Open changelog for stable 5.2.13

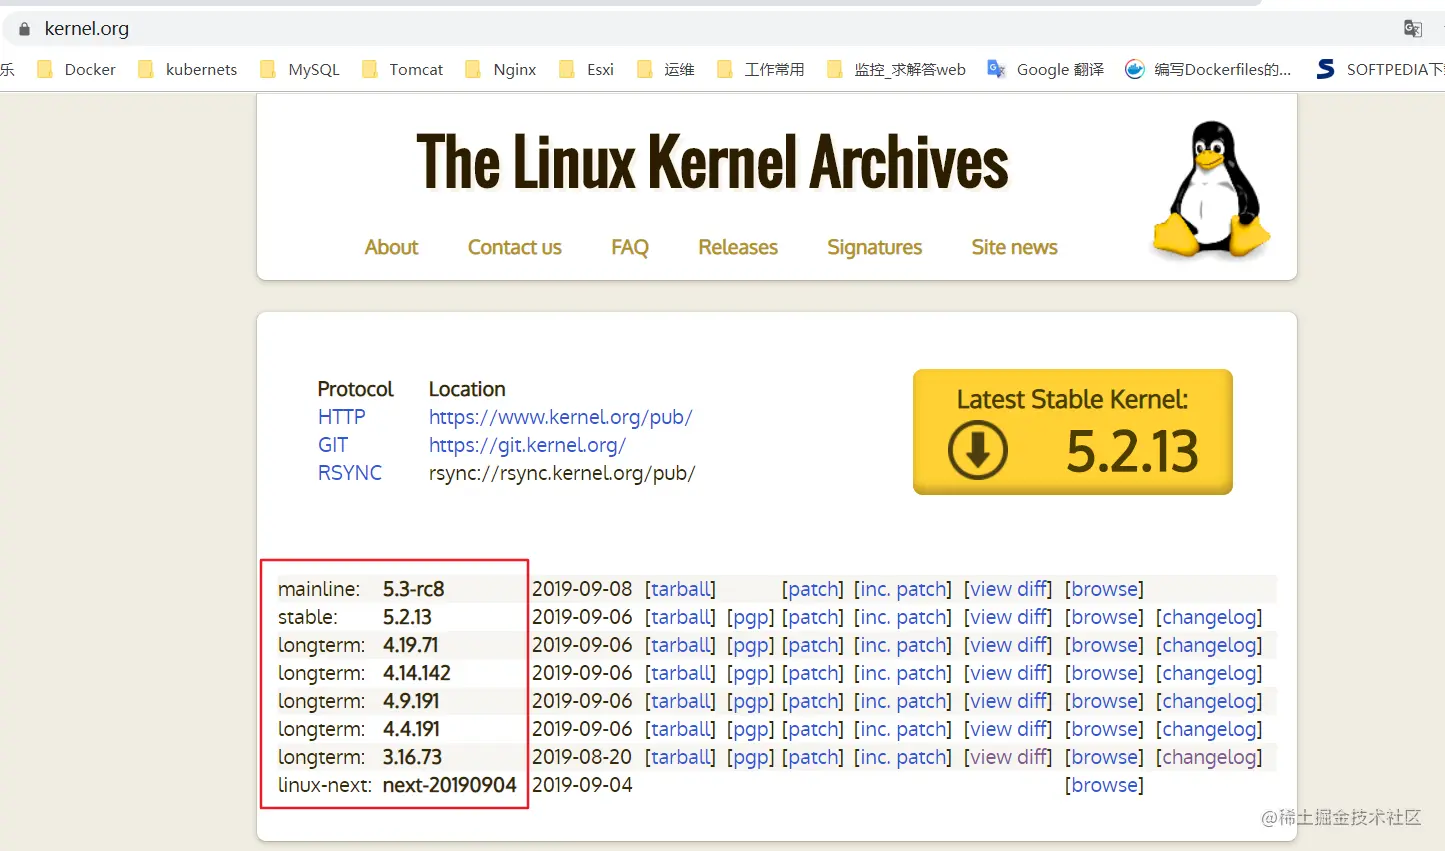point(1209,617)
